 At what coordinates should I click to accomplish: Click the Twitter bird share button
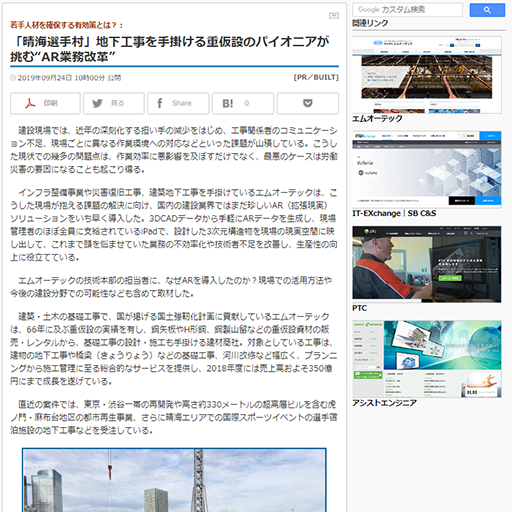(x=114, y=103)
